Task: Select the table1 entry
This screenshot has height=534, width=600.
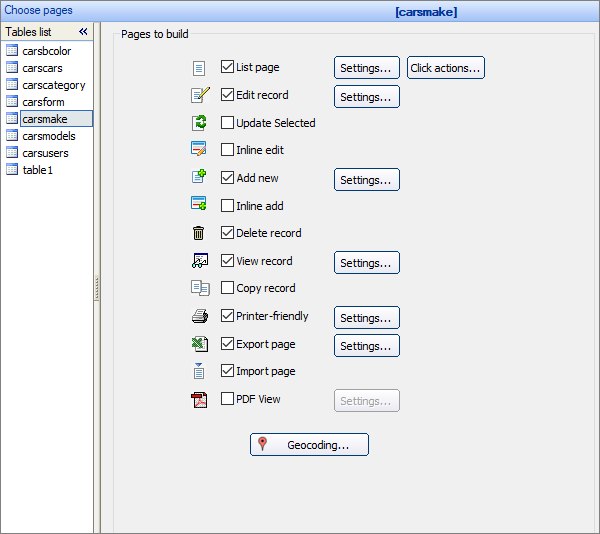Action: click(x=38, y=170)
